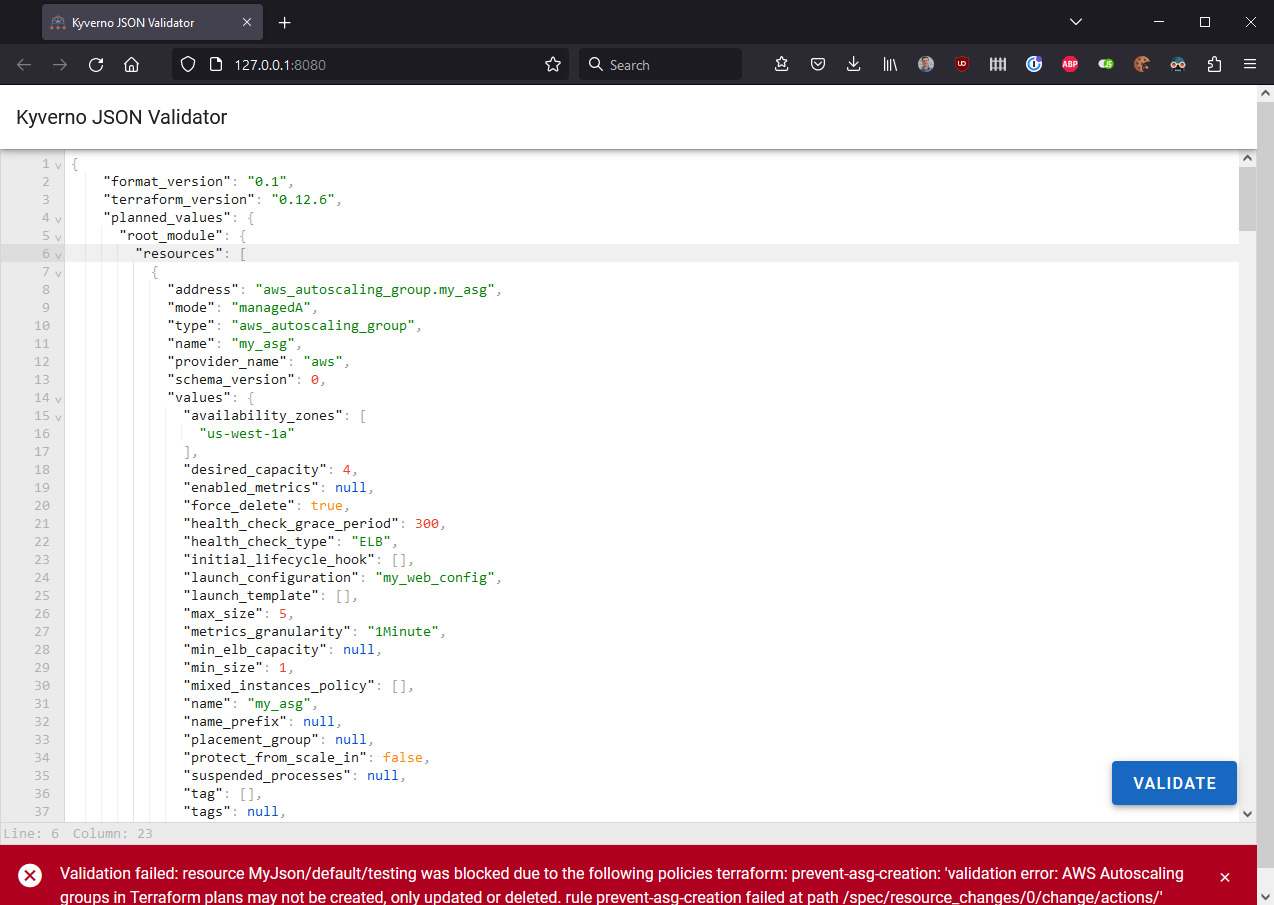Open the uBlock Origin extension icon
1274x905 pixels.
(962, 64)
